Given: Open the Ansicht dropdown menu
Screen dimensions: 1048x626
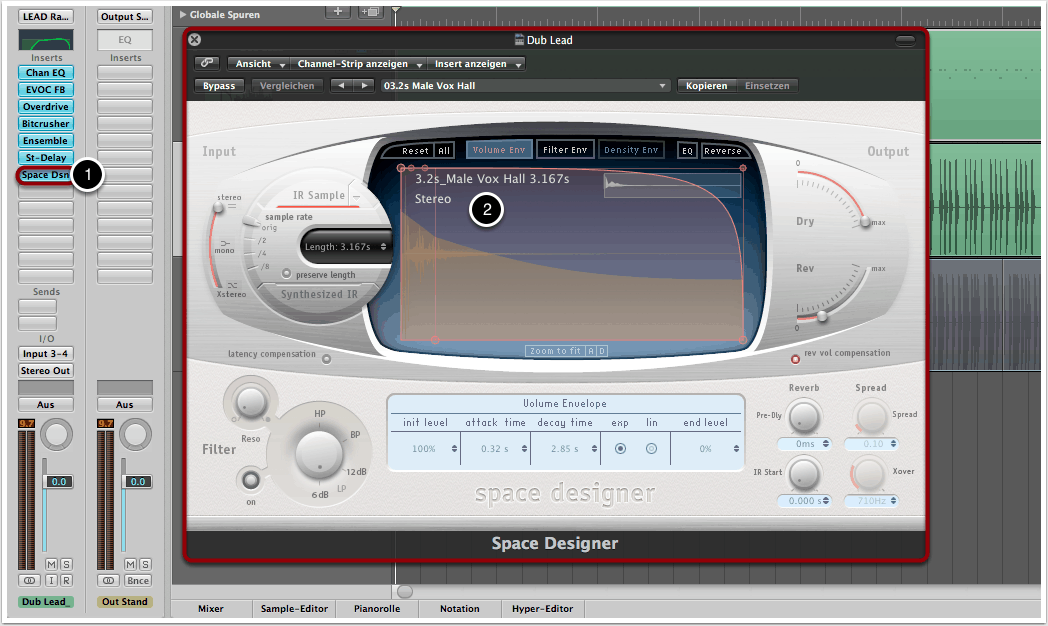Looking at the screenshot, I should (x=258, y=64).
